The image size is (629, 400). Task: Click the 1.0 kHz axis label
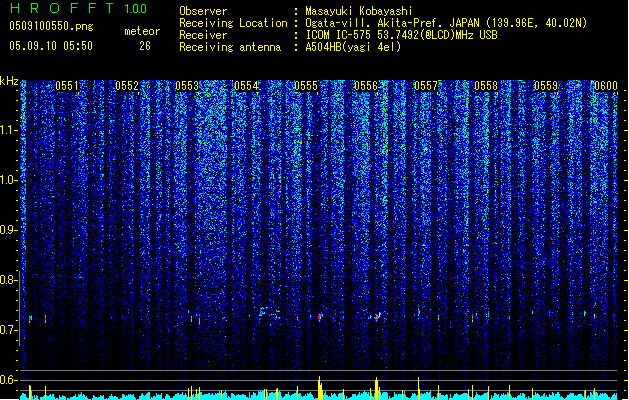(x=9, y=180)
